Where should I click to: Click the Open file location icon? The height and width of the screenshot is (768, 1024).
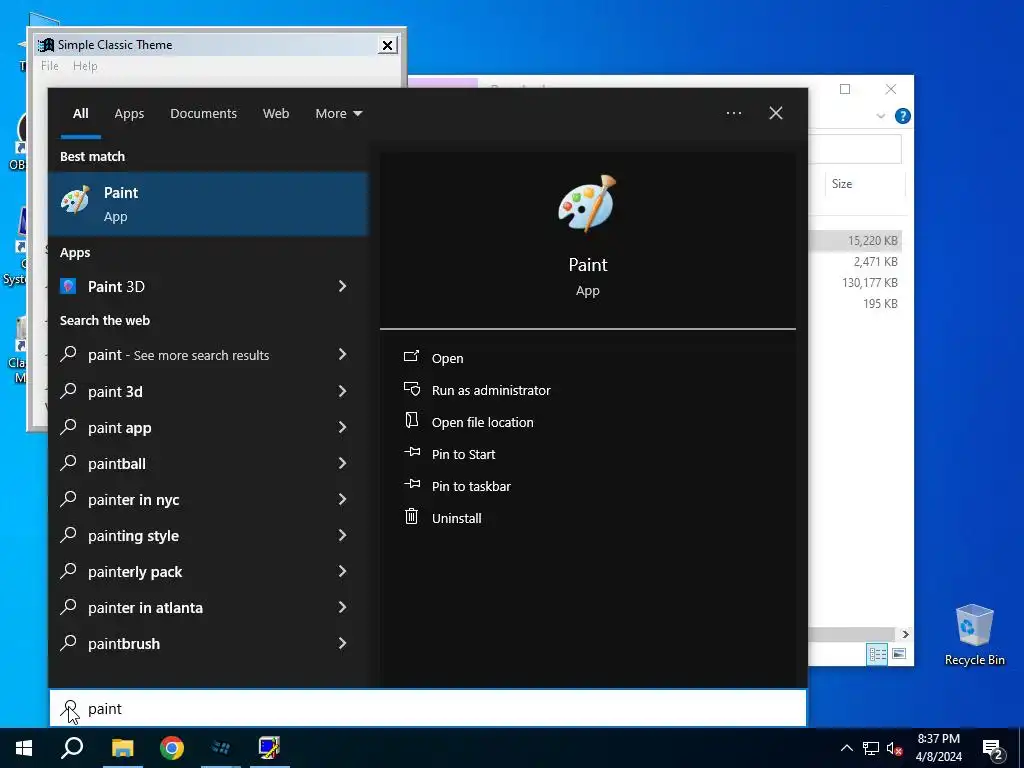[x=411, y=421]
